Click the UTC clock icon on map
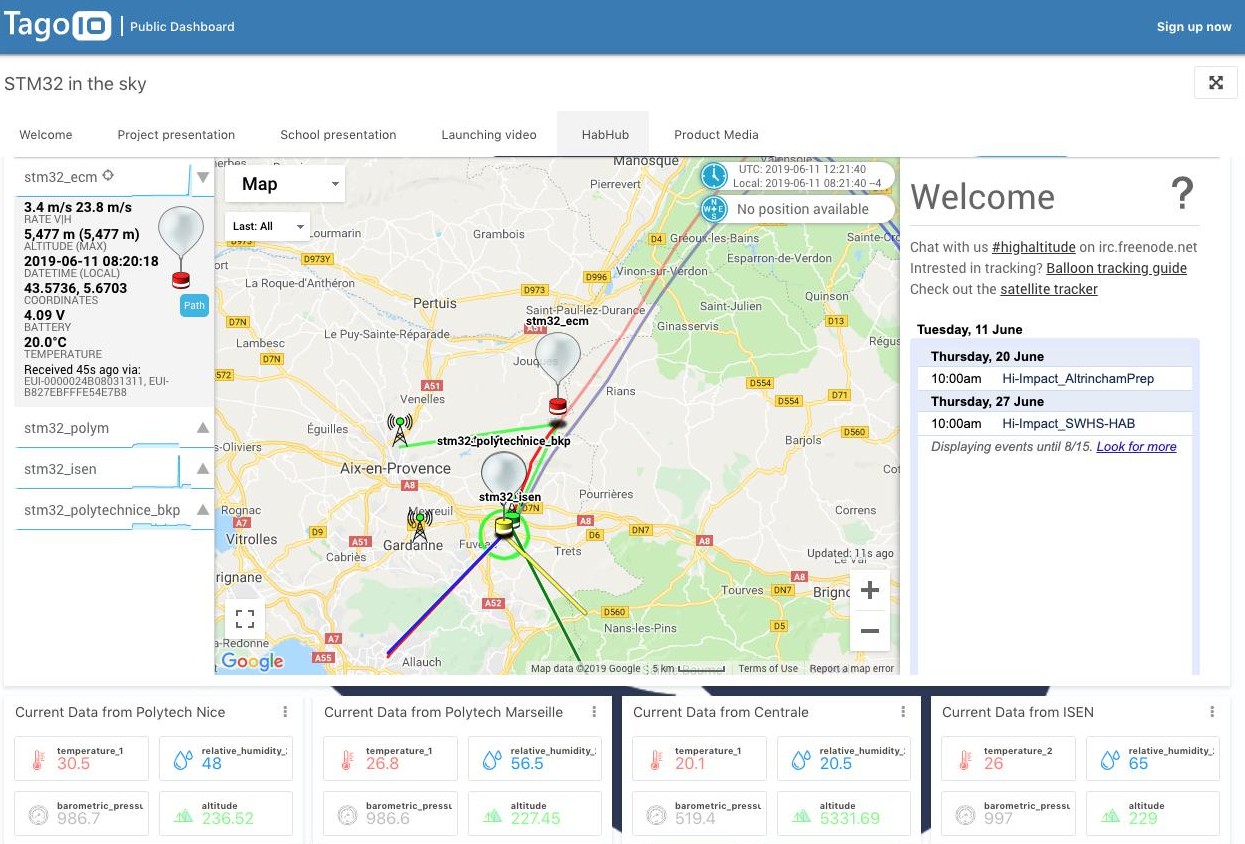The height and width of the screenshot is (844, 1245). tap(714, 176)
